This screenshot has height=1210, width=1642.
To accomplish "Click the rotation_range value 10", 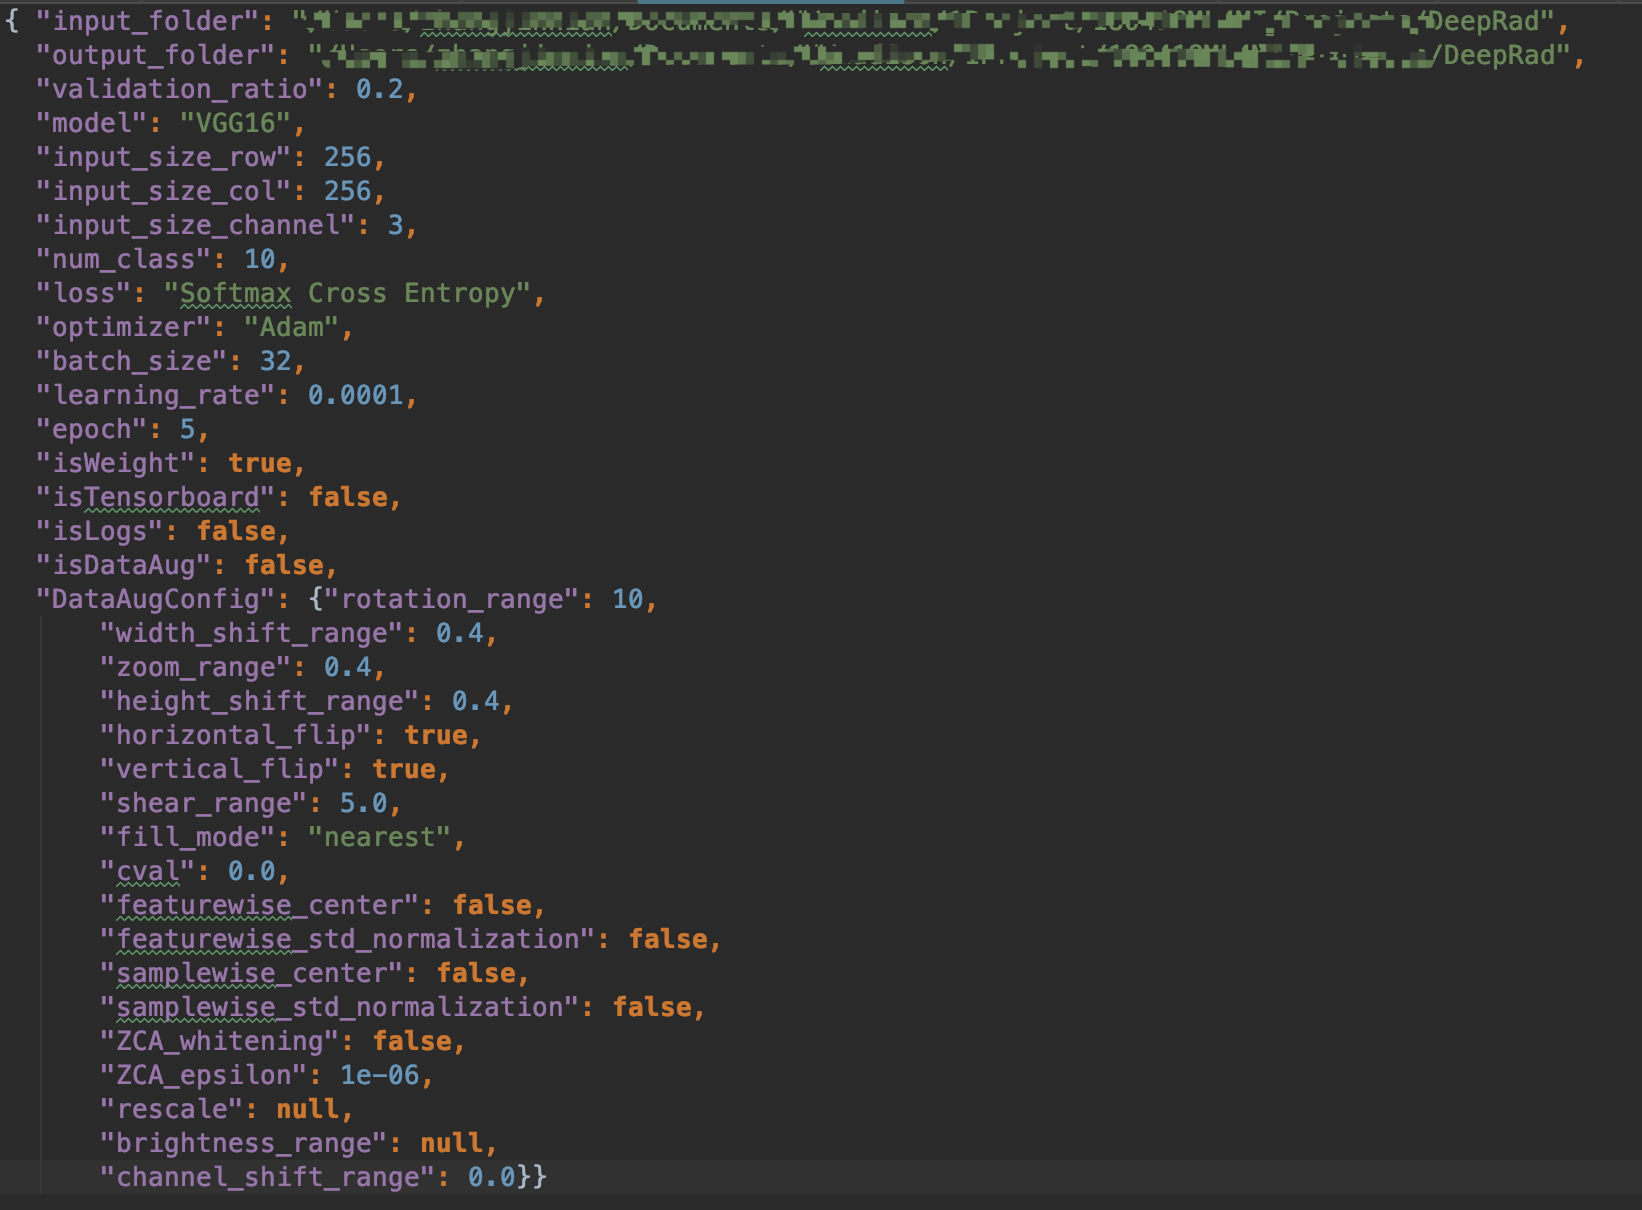I will (627, 599).
